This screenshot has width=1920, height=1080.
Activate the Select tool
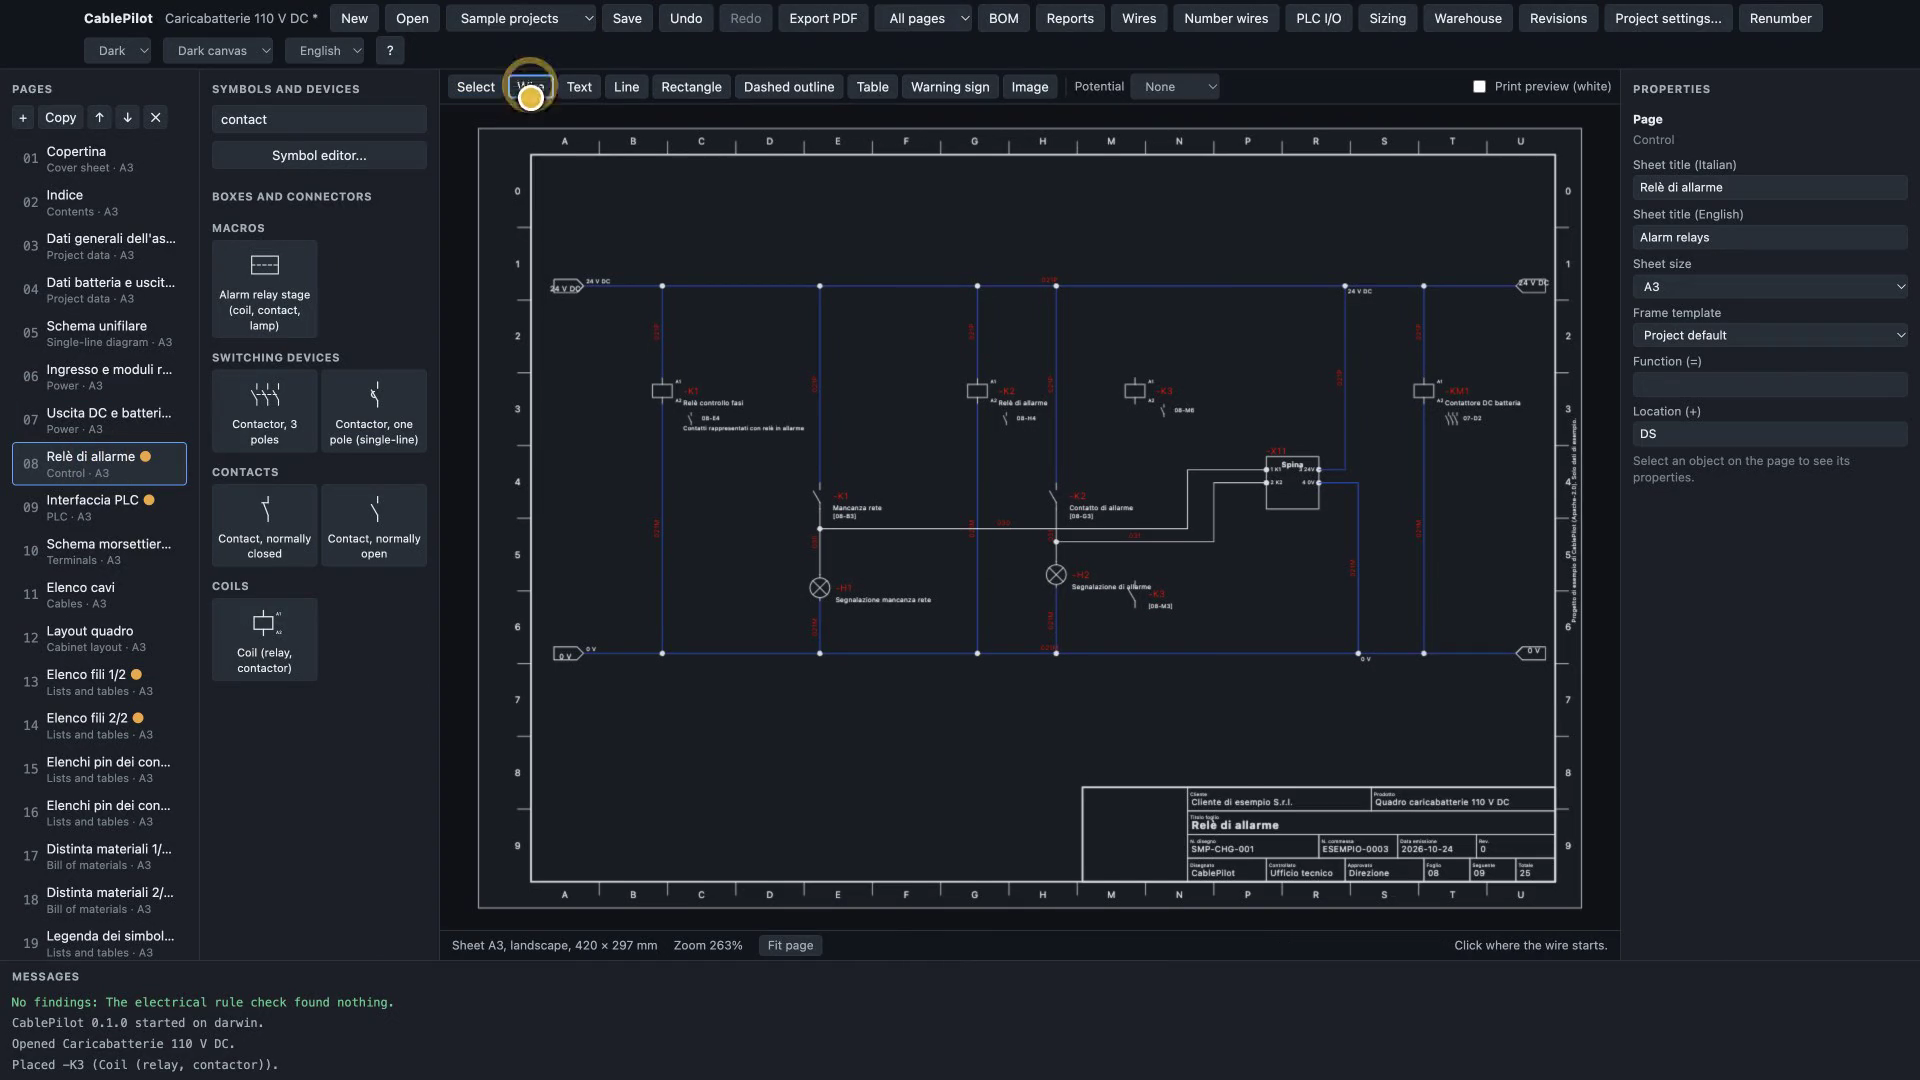pyautogui.click(x=475, y=87)
